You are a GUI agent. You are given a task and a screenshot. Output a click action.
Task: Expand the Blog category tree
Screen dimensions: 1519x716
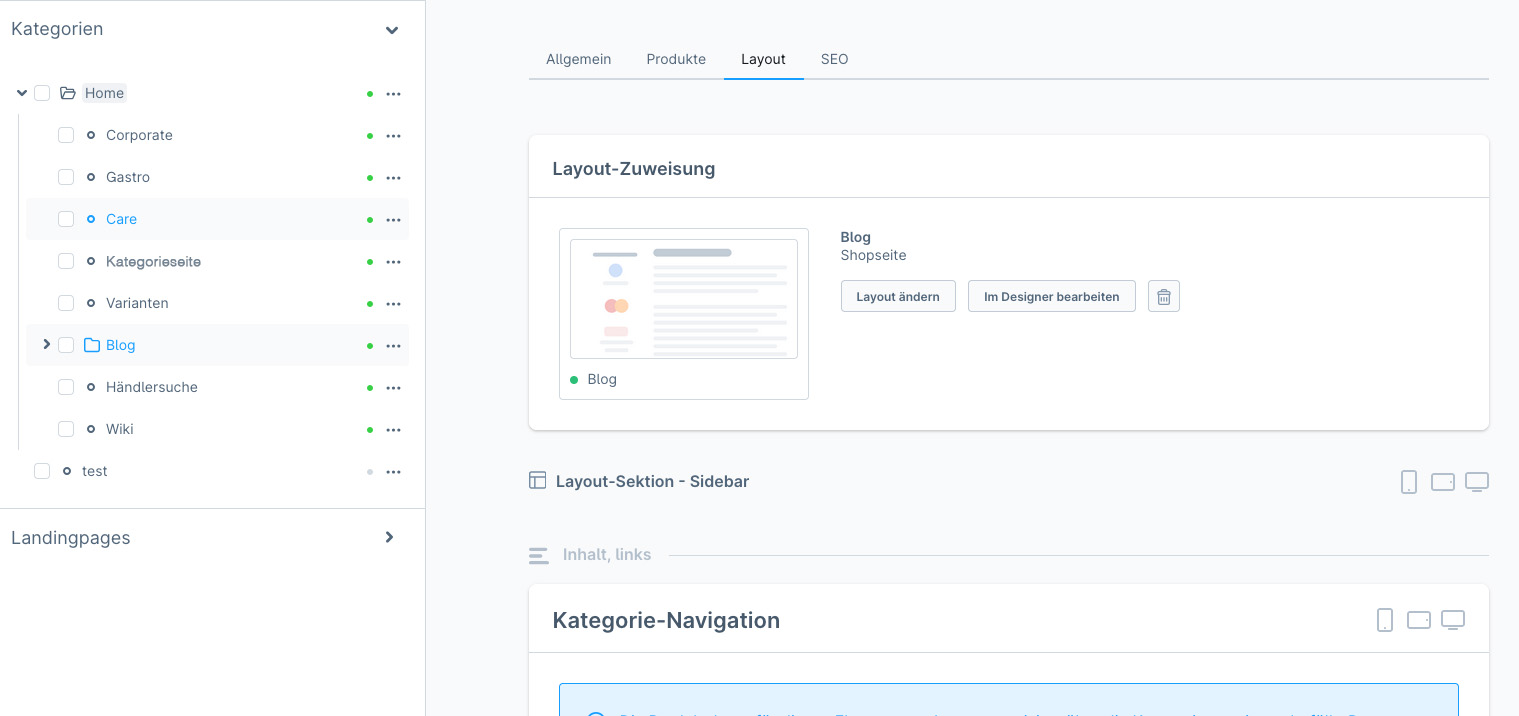click(x=46, y=344)
